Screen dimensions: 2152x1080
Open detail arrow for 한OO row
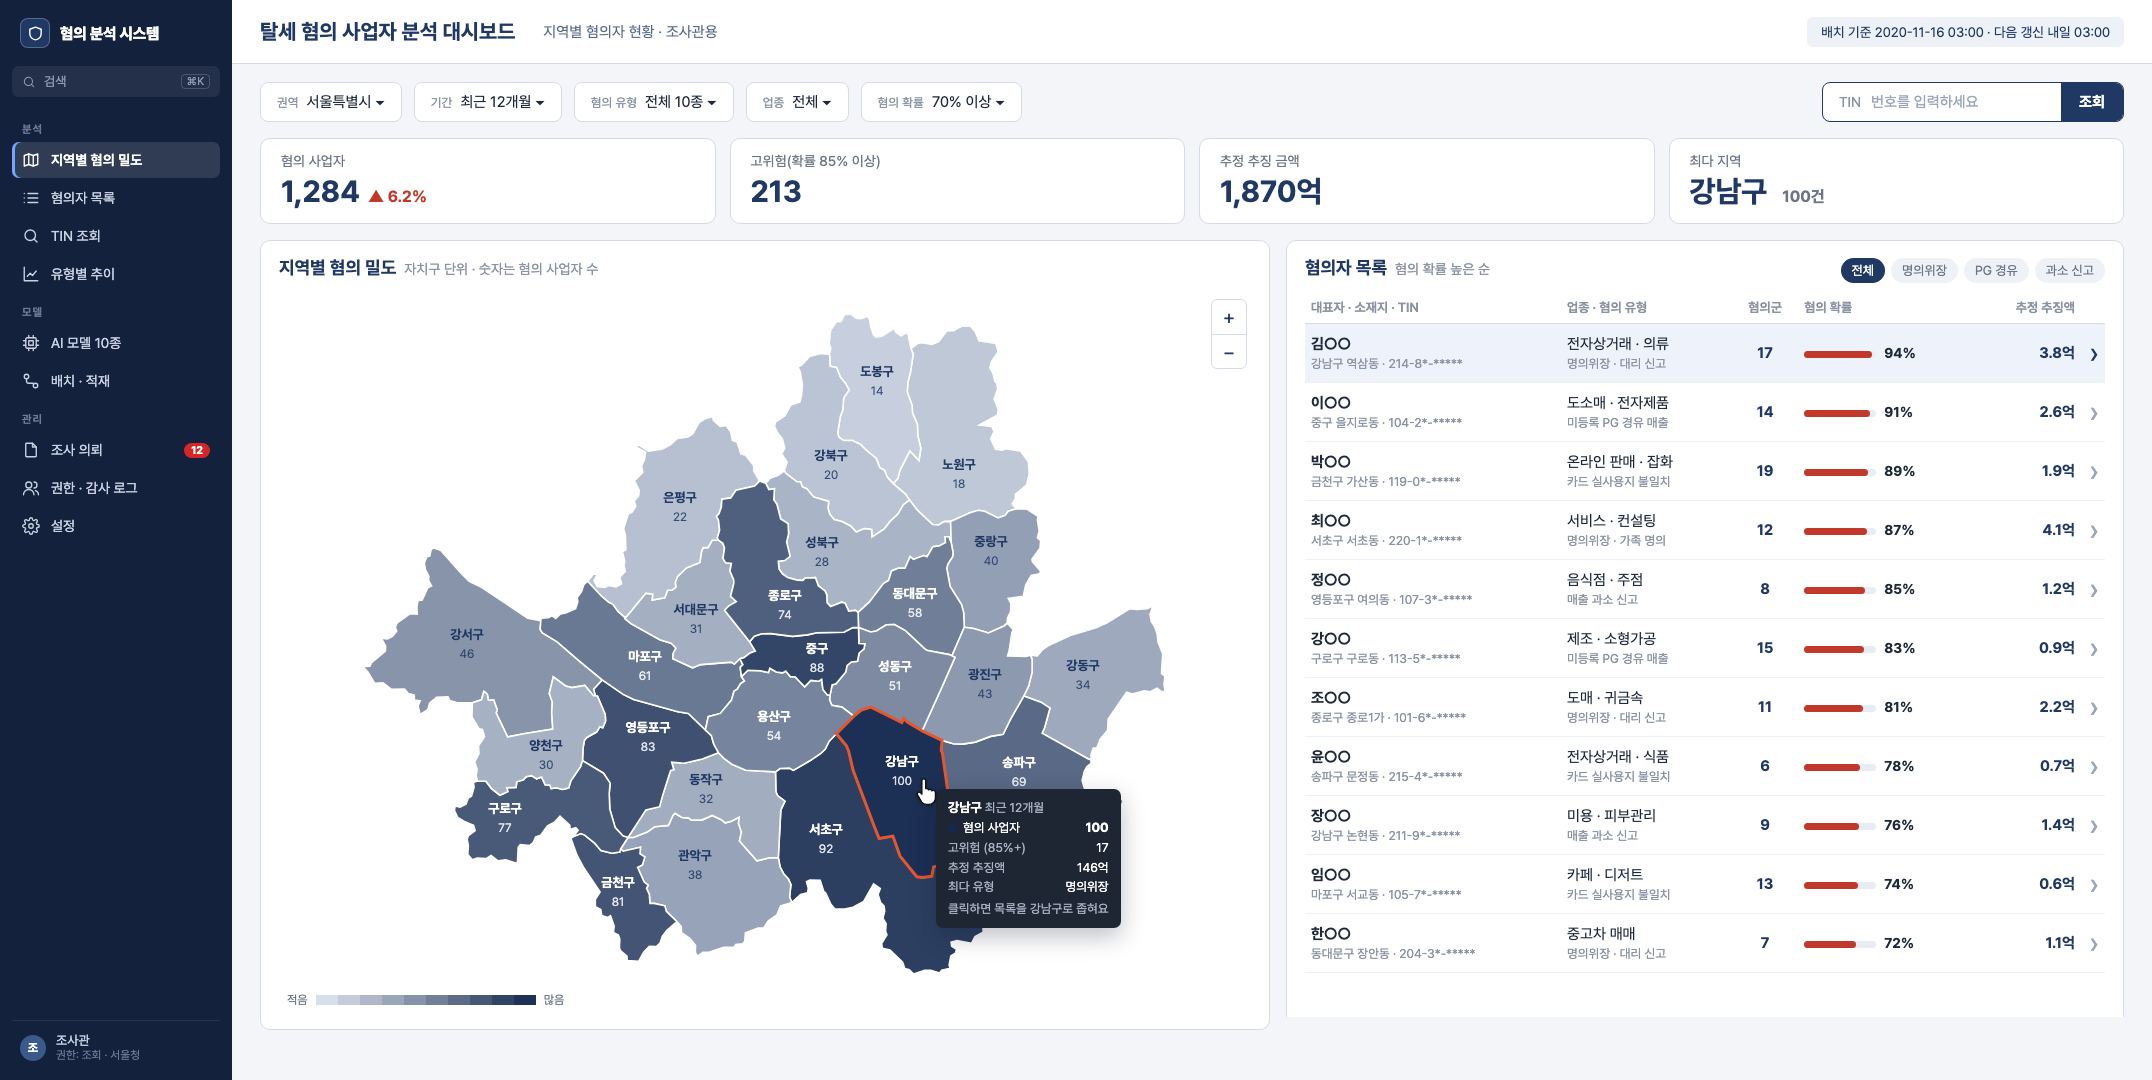pyautogui.click(x=2093, y=944)
